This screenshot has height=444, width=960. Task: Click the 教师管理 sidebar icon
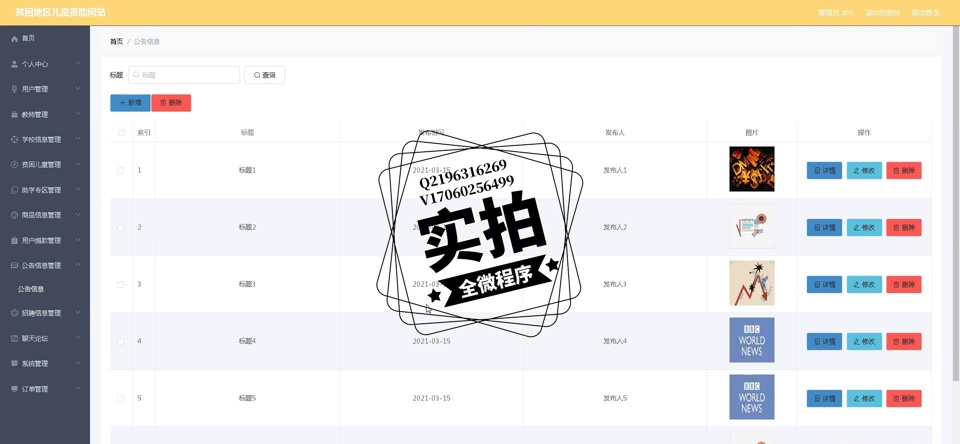click(x=14, y=115)
